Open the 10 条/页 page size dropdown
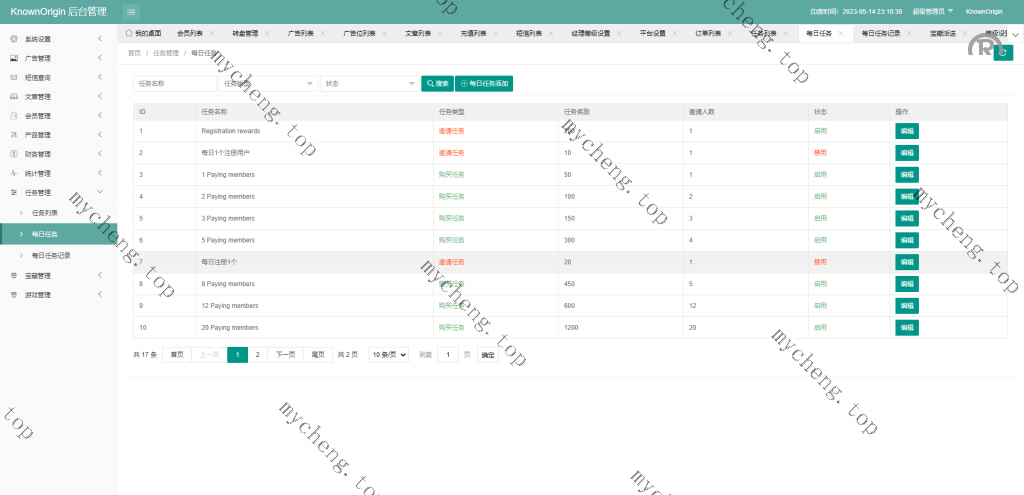This screenshot has height=495, width=1024. click(388, 355)
